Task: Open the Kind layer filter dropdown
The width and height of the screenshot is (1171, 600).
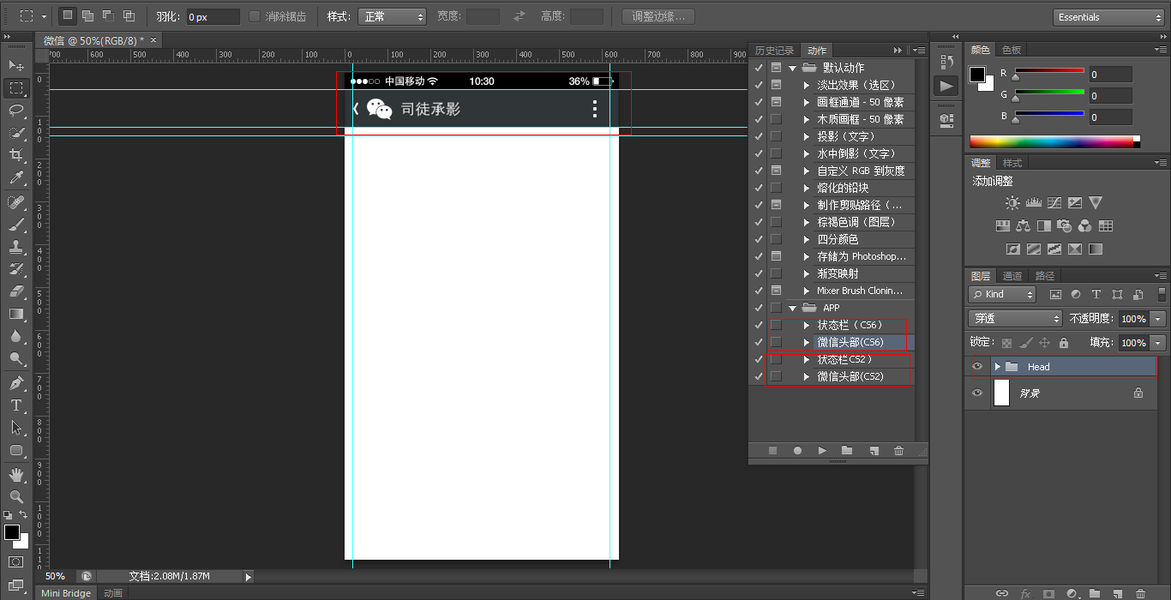Action: (1002, 294)
